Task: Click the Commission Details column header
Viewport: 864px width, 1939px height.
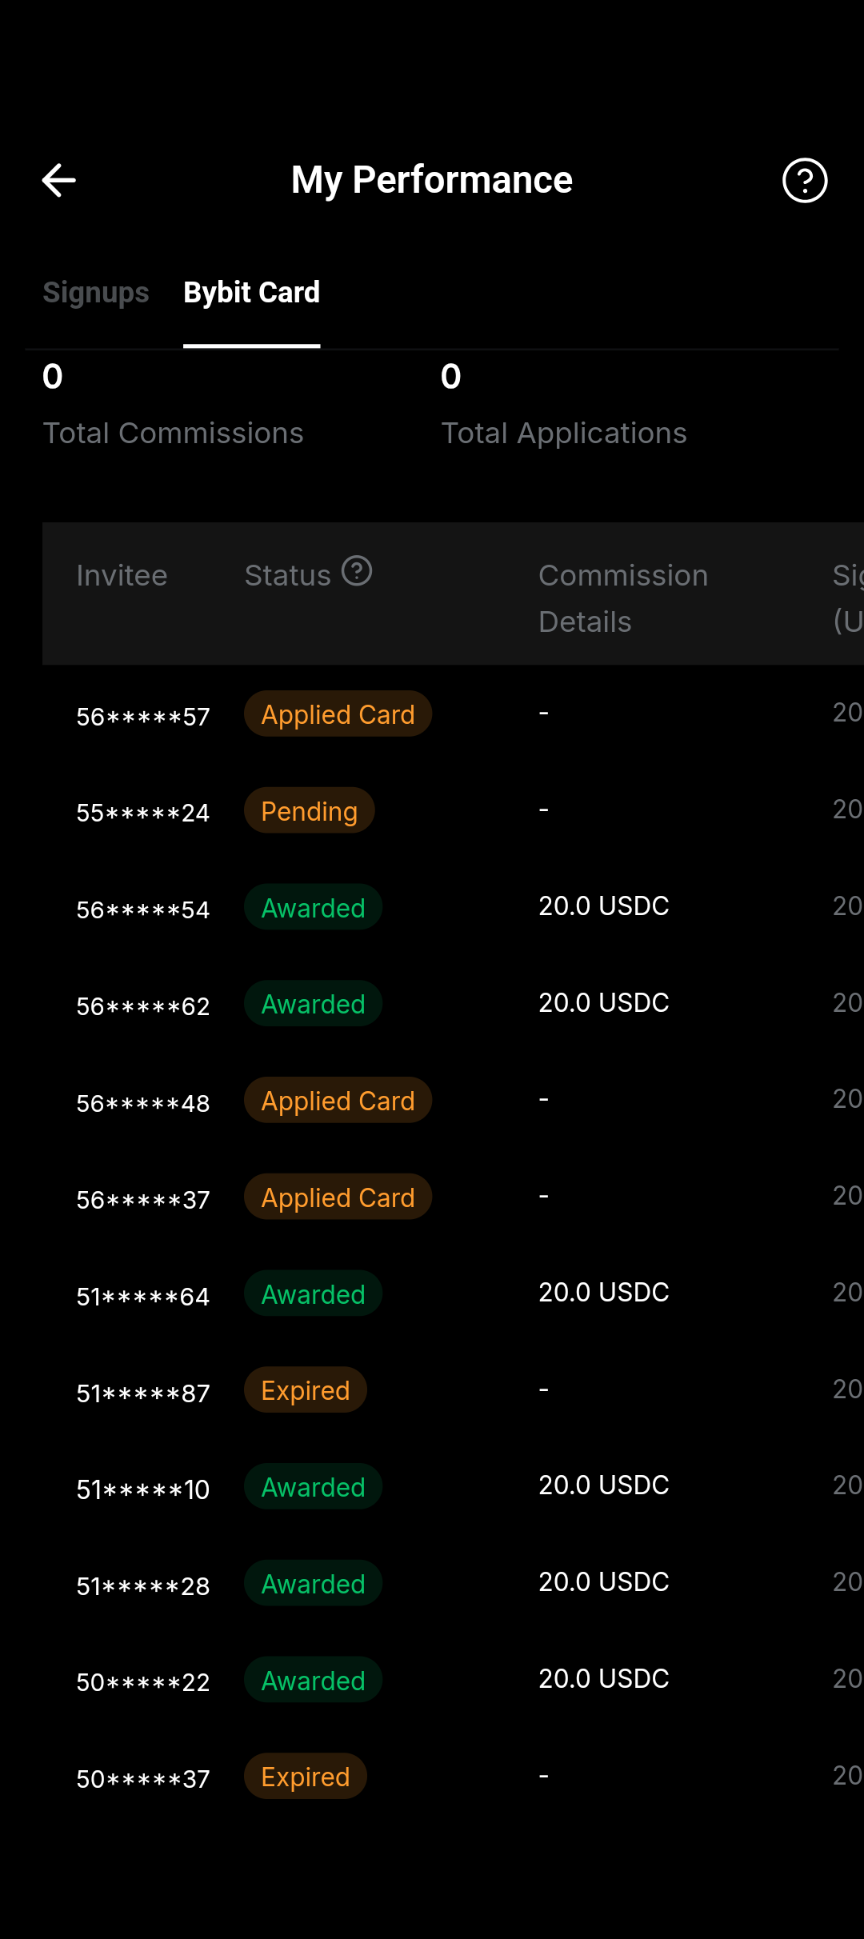Action: pos(623,598)
